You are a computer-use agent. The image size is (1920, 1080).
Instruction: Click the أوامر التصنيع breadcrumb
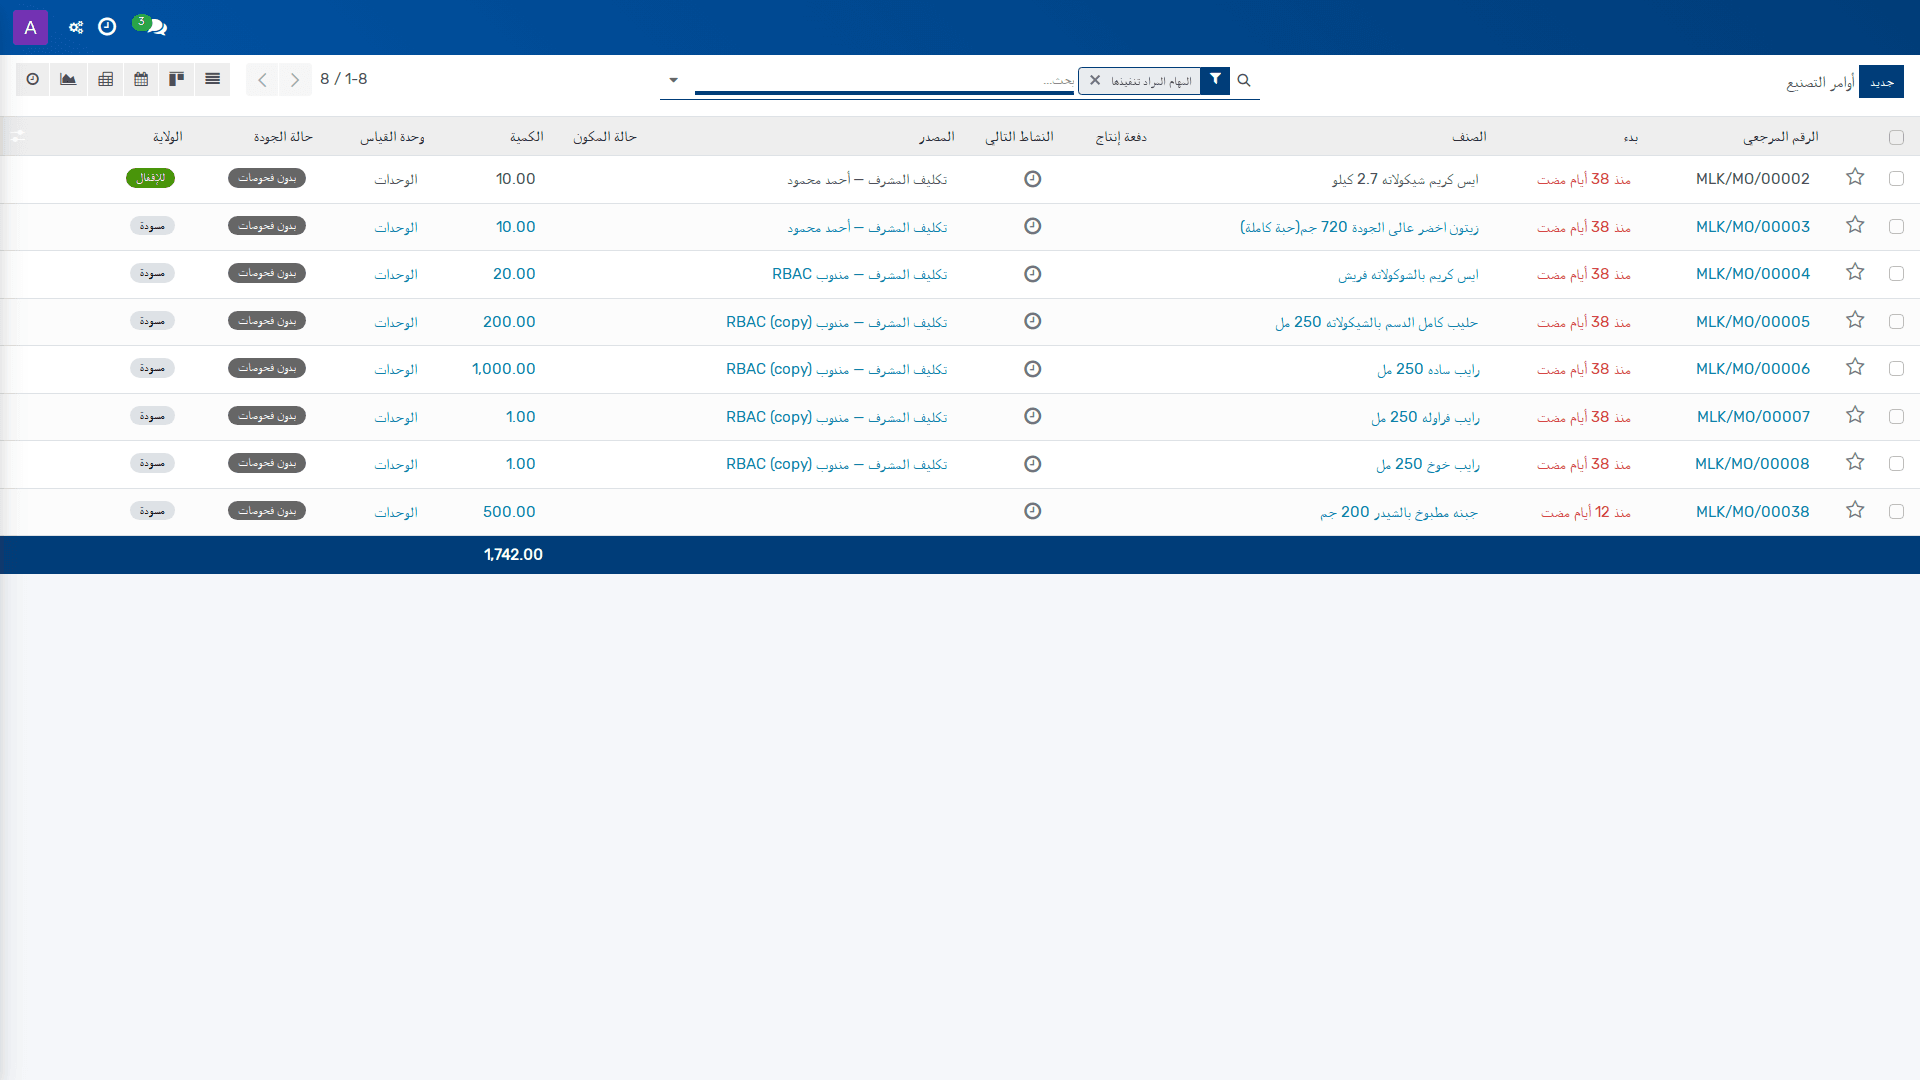(1820, 82)
